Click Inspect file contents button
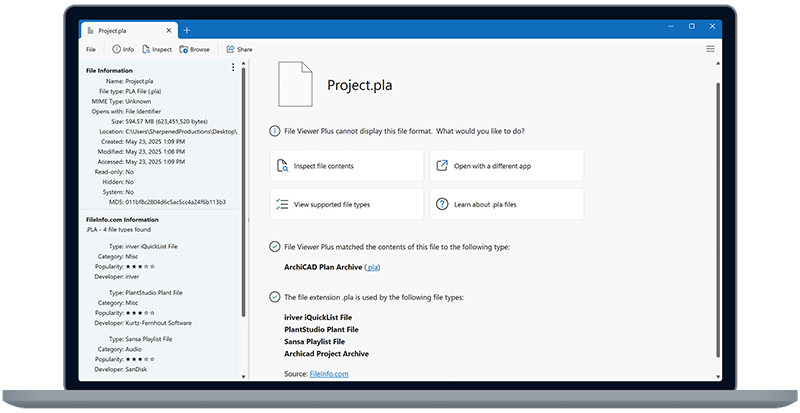The height and width of the screenshot is (413, 800). 347,165
